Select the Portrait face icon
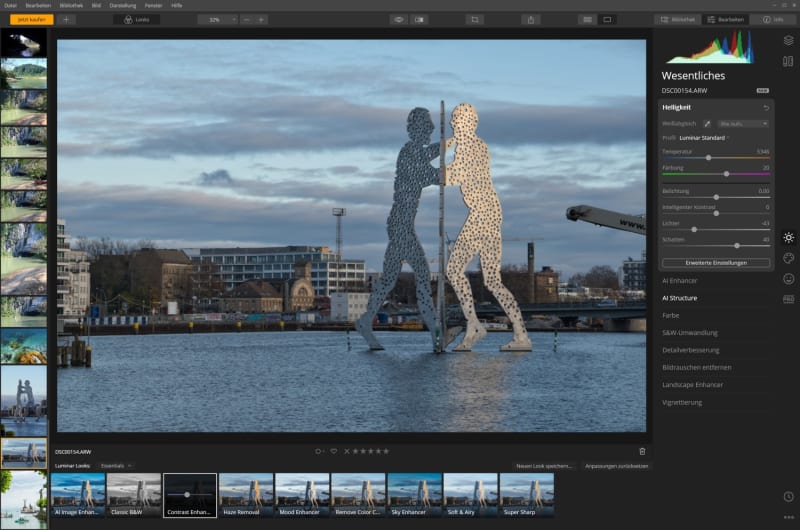Viewport: 800px width, 530px height. pyautogui.click(x=788, y=279)
